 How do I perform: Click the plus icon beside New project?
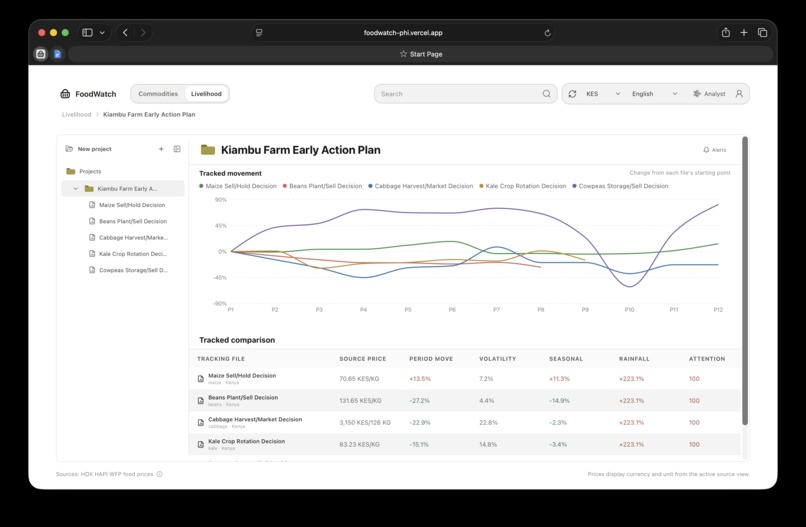pos(161,149)
